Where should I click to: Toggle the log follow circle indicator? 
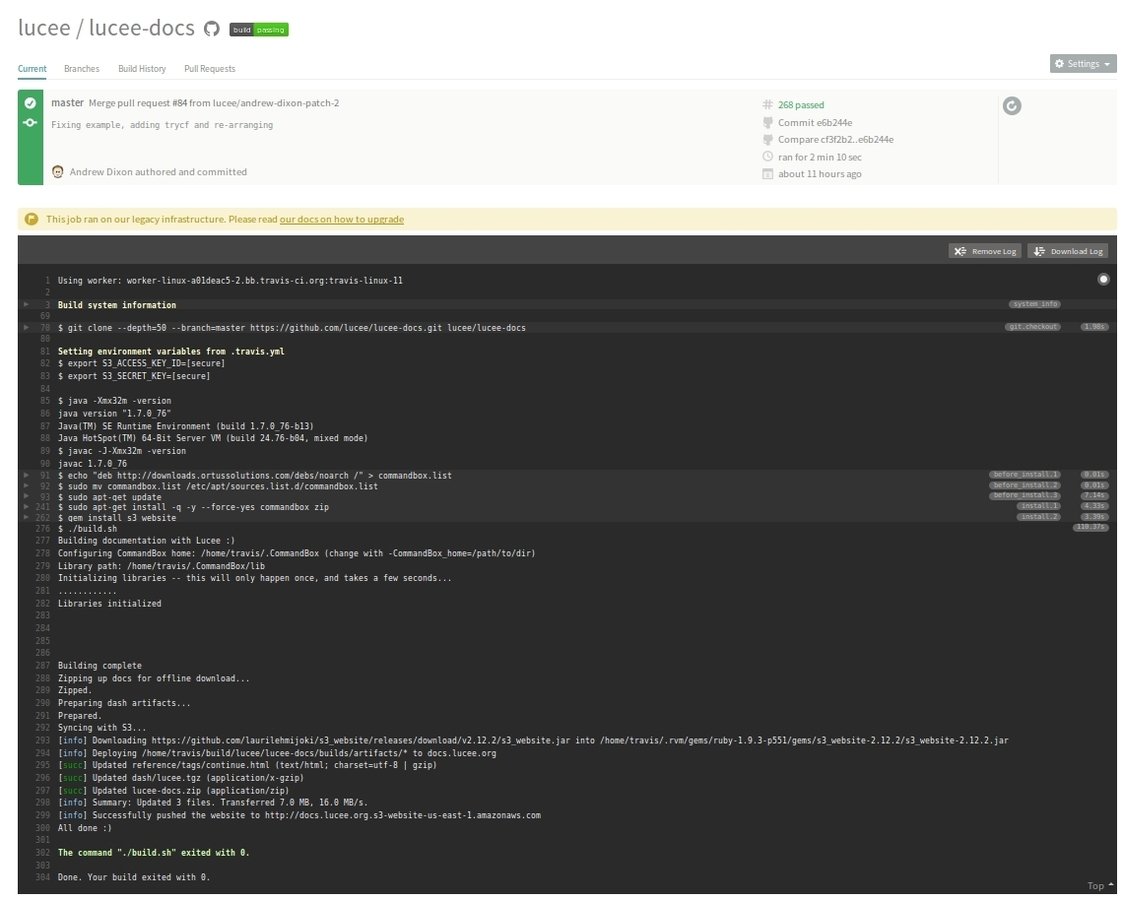[1103, 279]
